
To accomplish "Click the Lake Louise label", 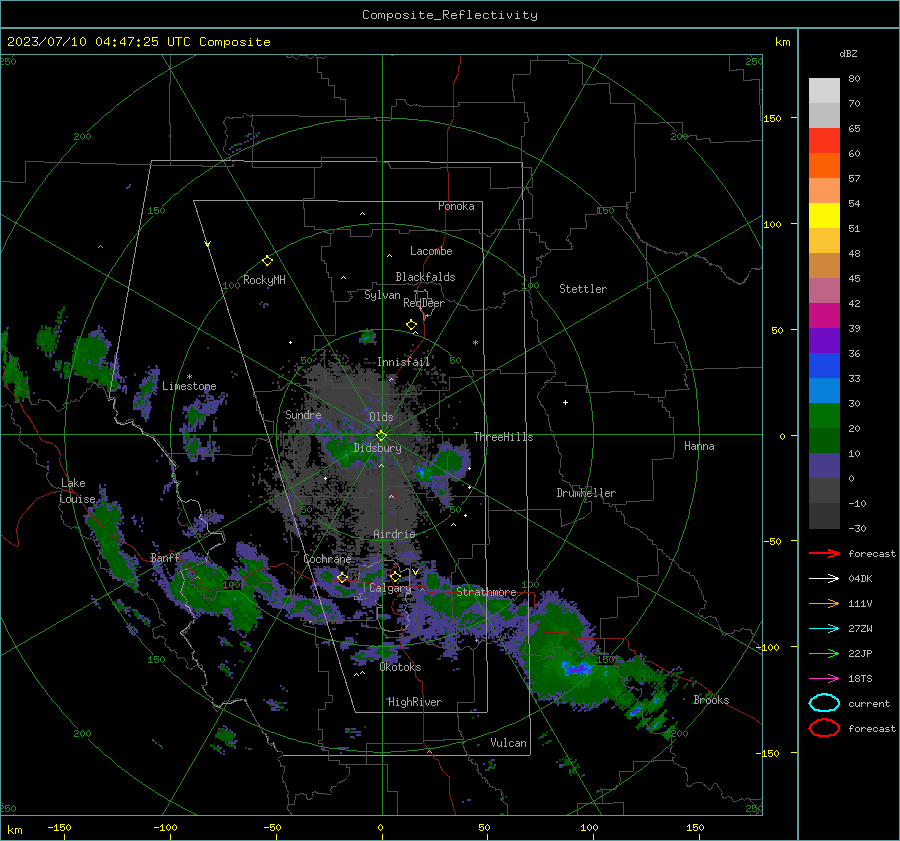I will [x=77, y=491].
